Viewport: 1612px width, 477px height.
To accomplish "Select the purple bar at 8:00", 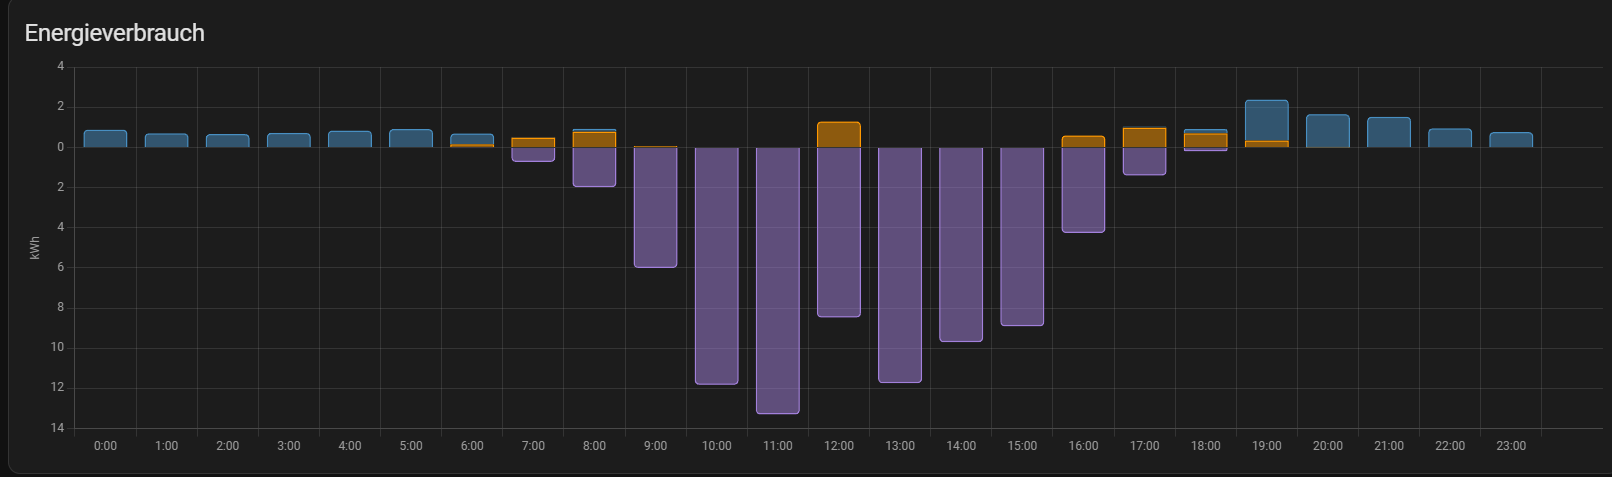I will (x=594, y=167).
